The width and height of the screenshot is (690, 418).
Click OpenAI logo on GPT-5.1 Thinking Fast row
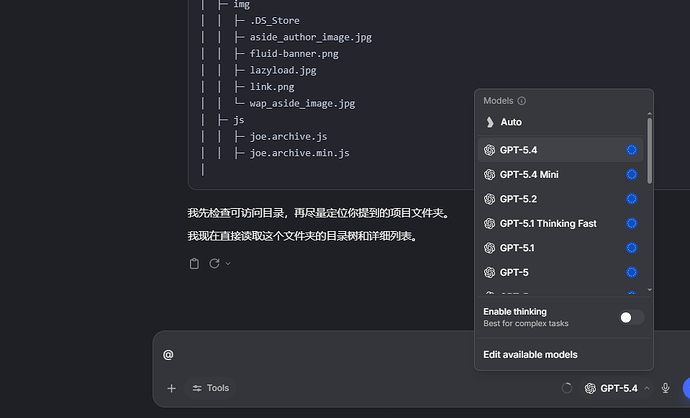tap(489, 224)
